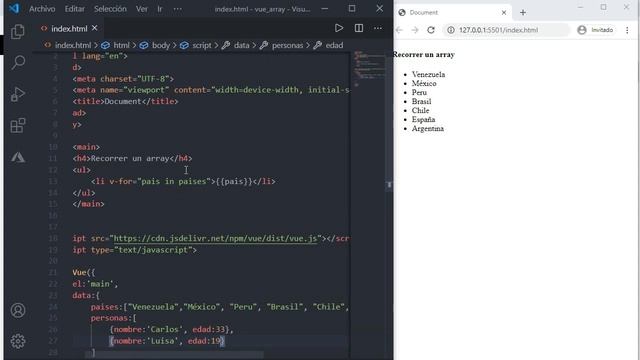The image size is (640, 360).
Task: Click España in the browser list
Action: click(x=423, y=119)
